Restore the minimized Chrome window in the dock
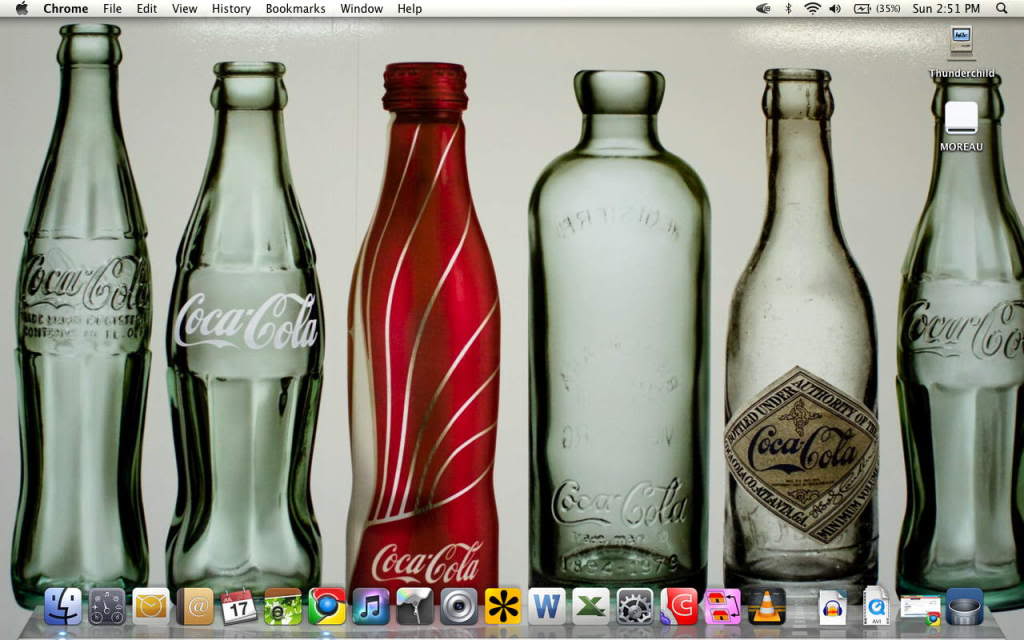 [920, 609]
